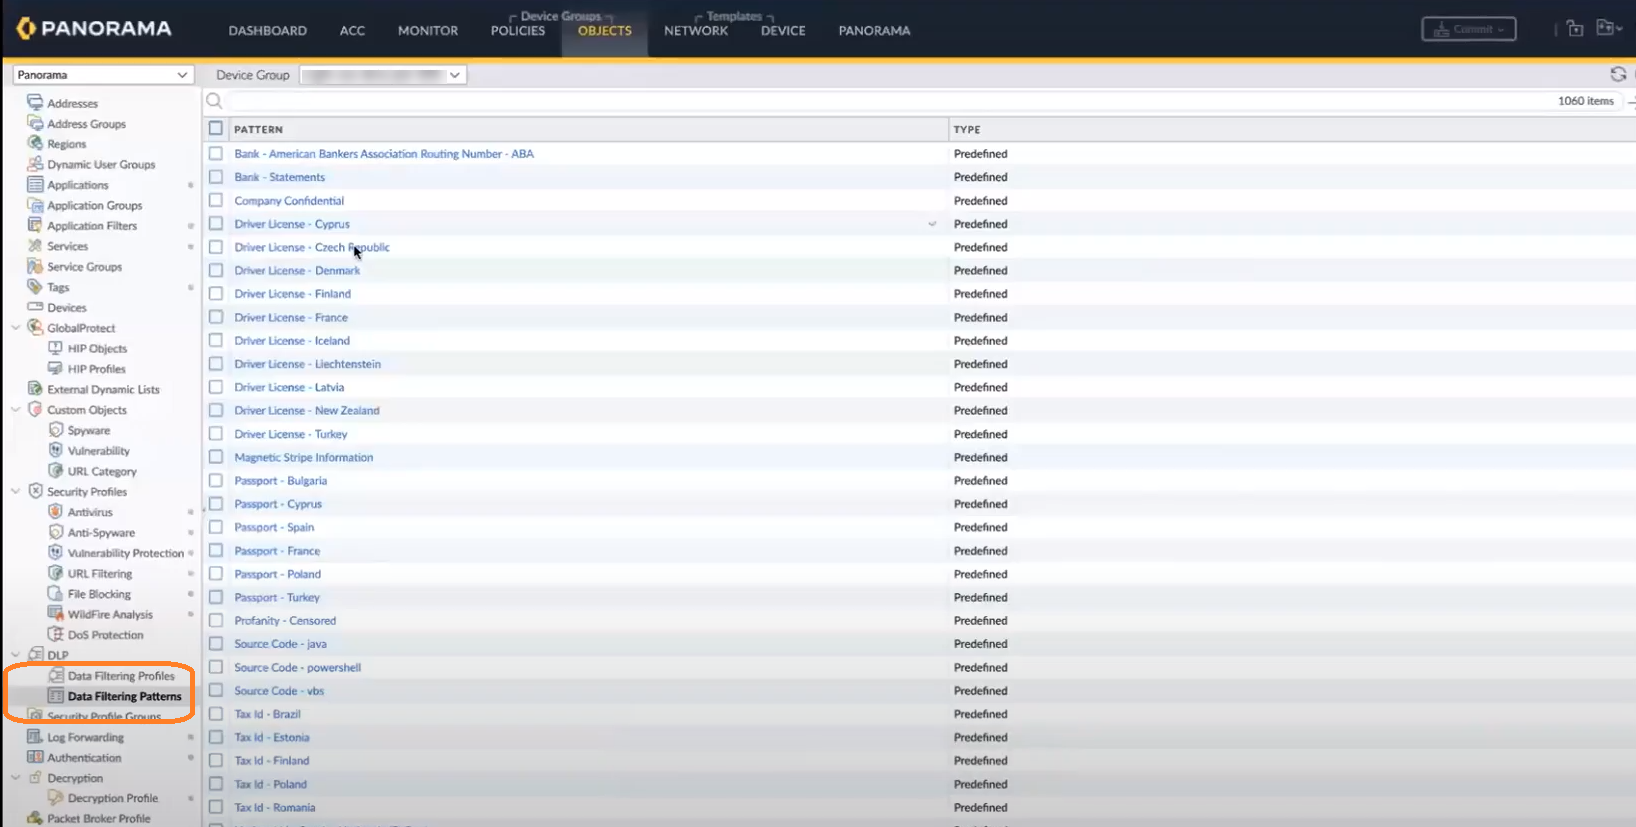The image size is (1636, 827).
Task: Open the Device Group dropdown
Action: pos(383,75)
